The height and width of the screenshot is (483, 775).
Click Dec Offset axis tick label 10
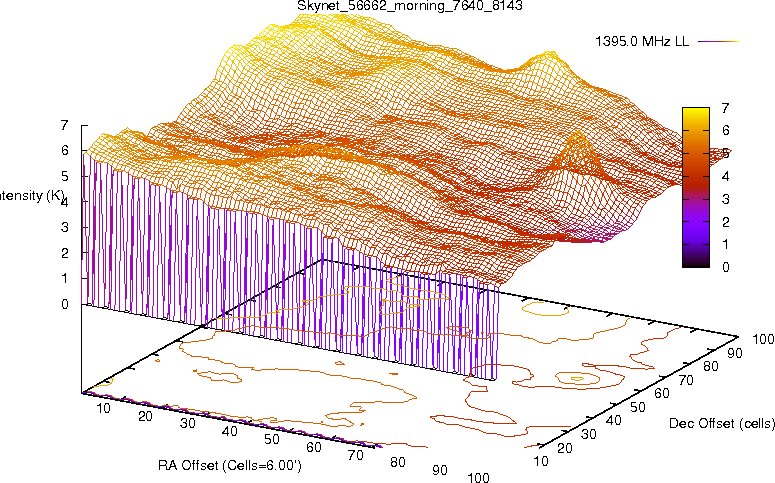tap(541, 461)
